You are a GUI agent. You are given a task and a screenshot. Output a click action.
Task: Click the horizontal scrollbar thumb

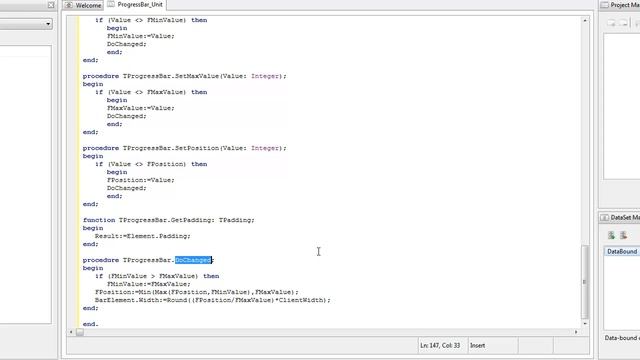coord(80,332)
